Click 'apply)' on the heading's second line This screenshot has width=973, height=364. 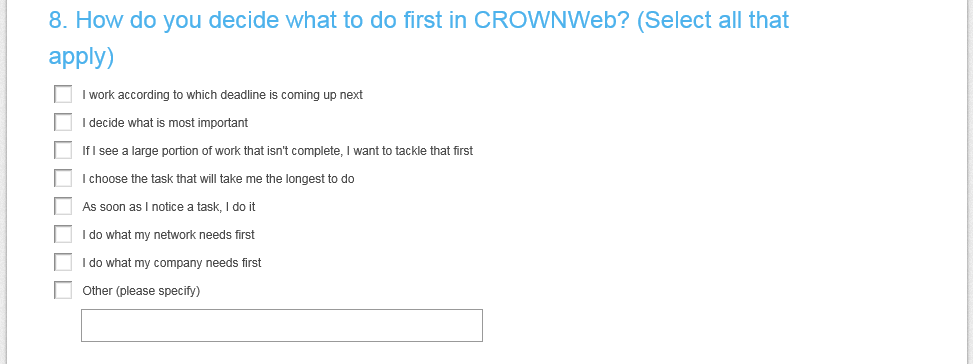[81, 56]
